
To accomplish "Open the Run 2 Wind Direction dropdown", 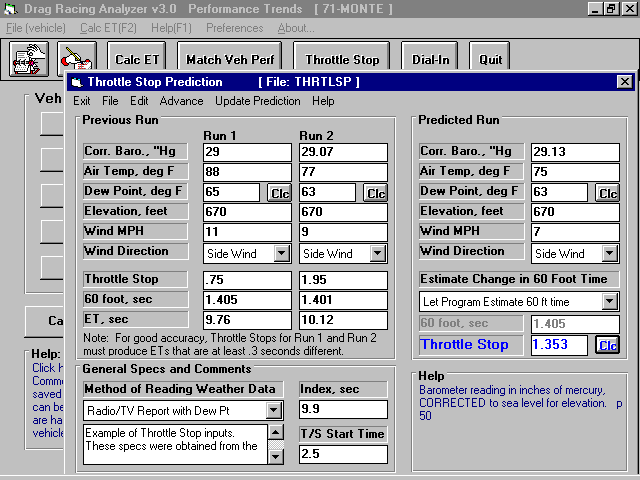I will (378, 253).
